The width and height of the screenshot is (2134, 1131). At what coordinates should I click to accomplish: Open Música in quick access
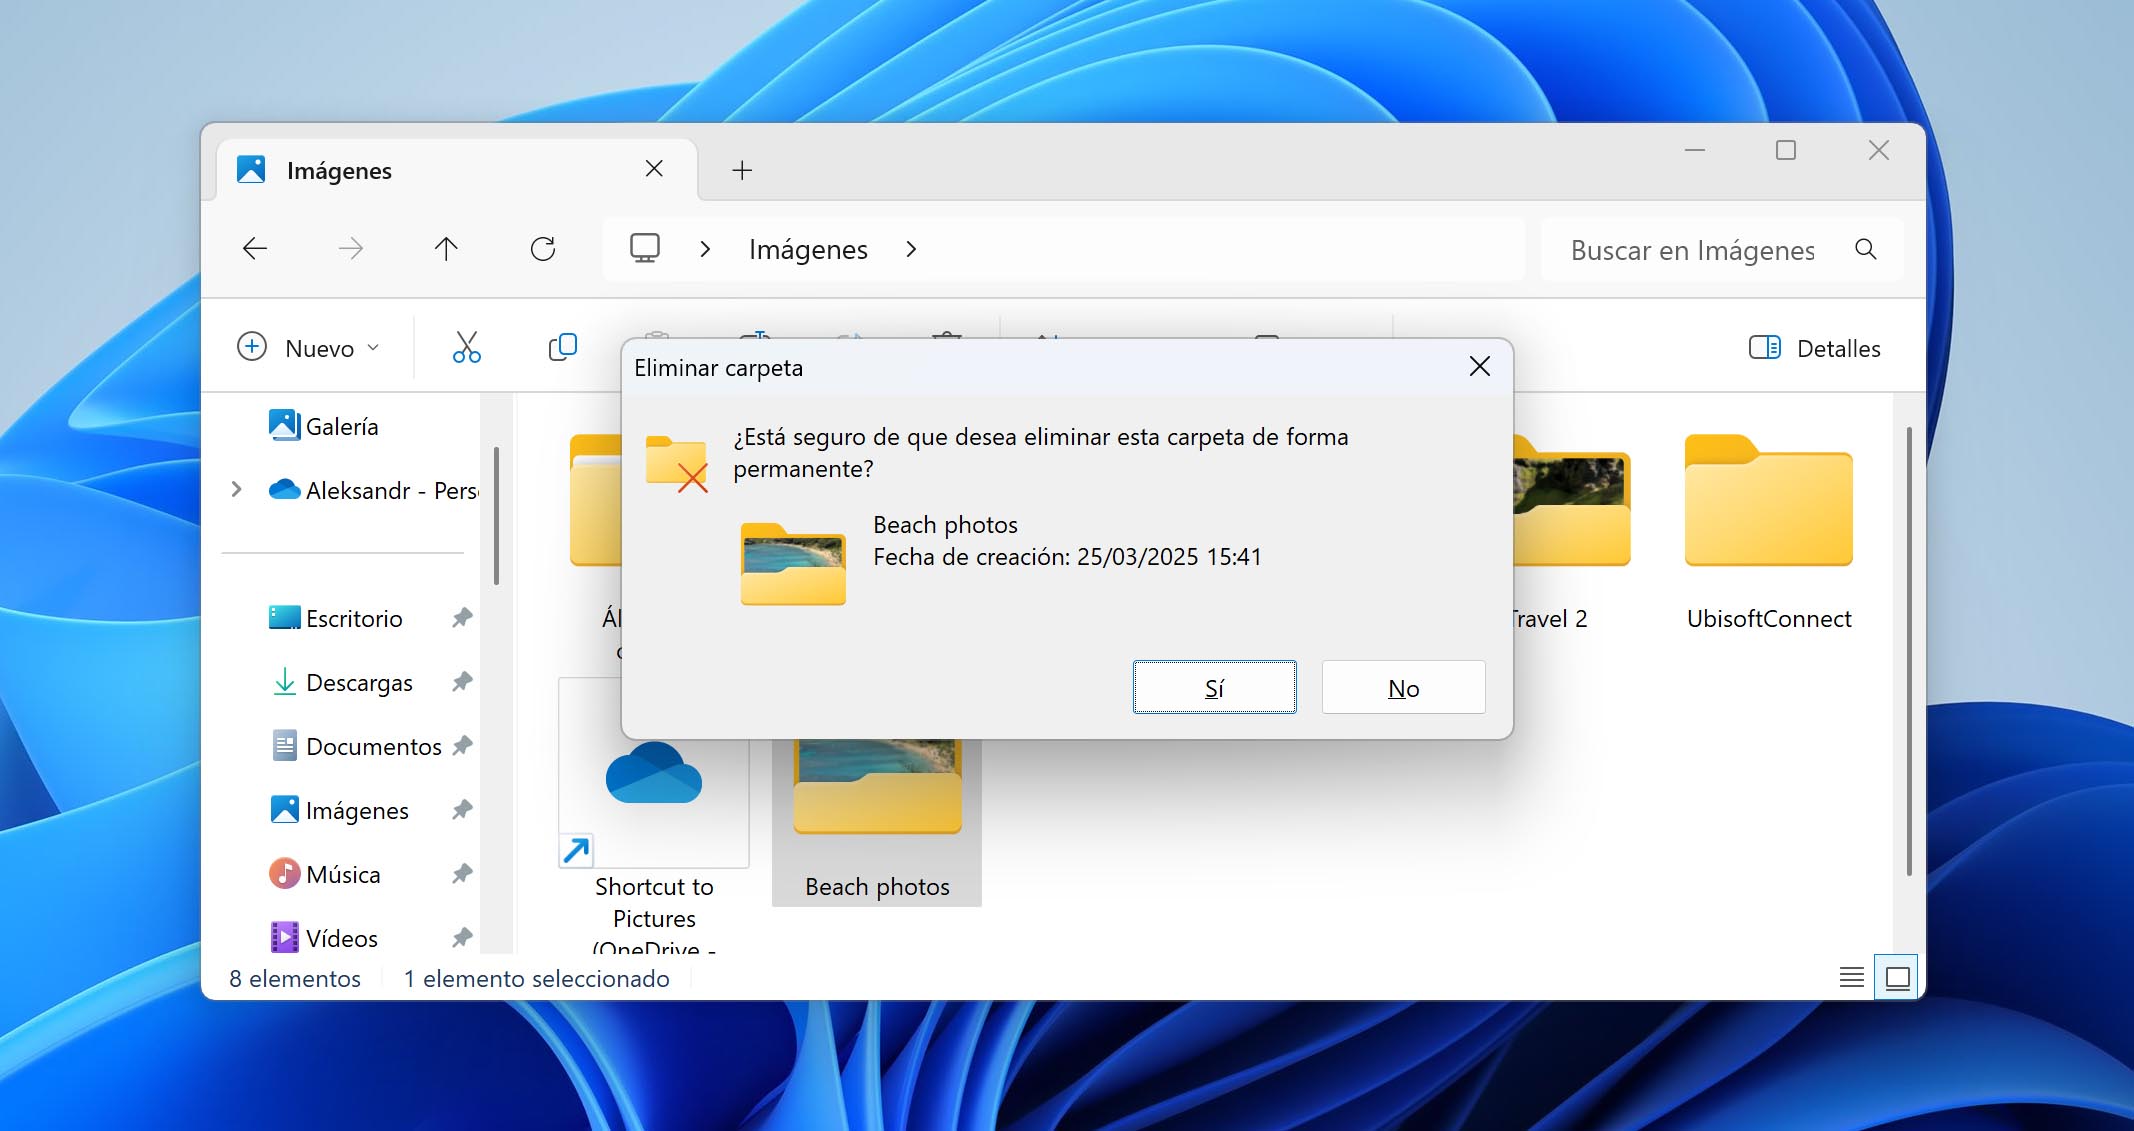326,874
